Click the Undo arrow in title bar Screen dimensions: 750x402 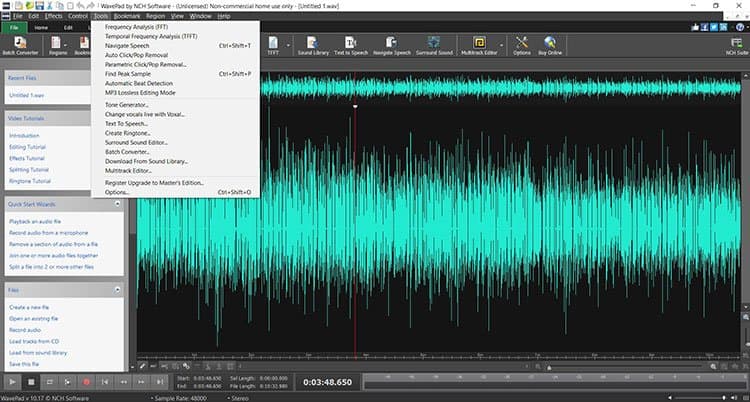(80, 6)
